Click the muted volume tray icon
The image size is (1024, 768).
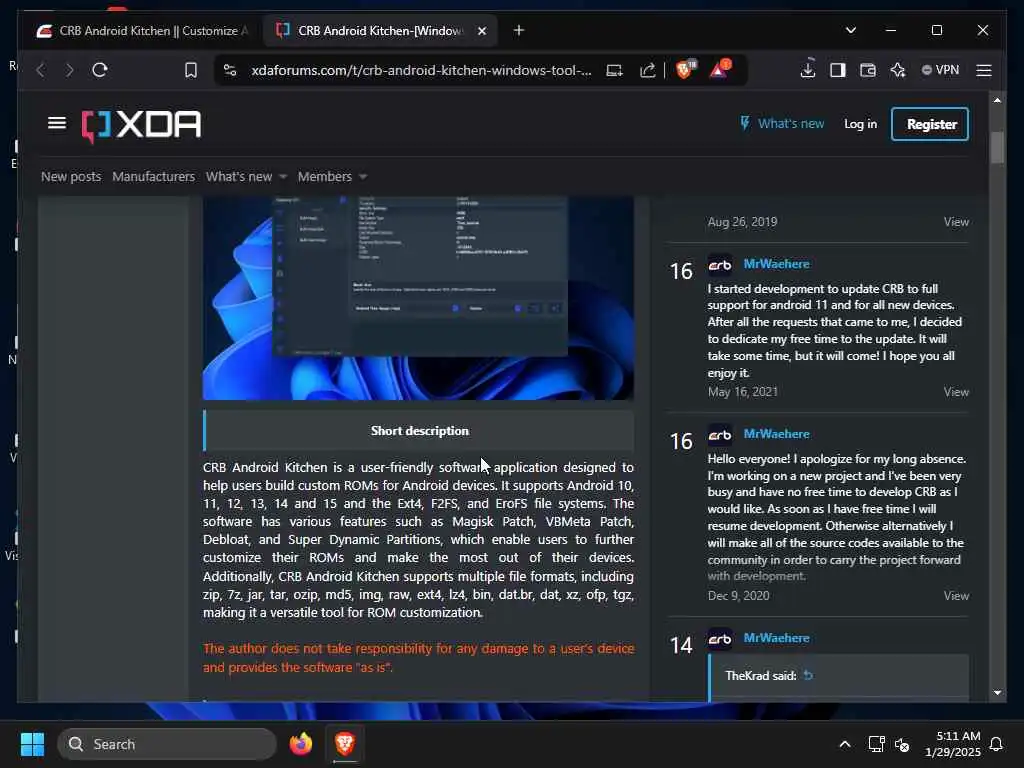click(x=903, y=744)
